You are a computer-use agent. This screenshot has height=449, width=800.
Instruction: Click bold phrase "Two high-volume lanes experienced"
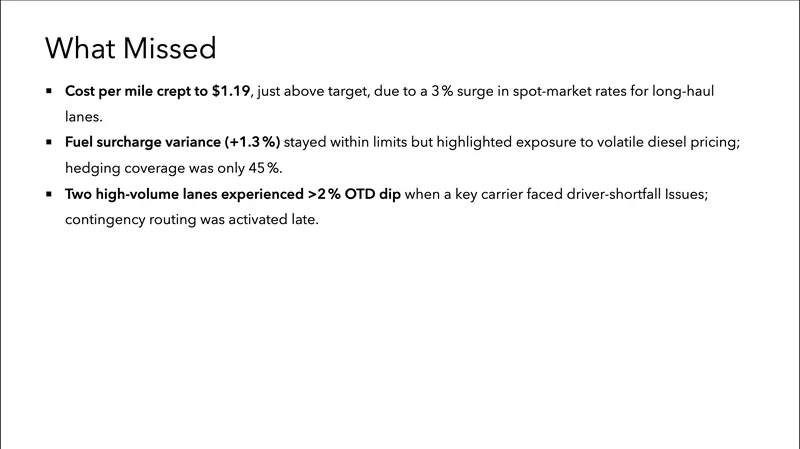click(183, 194)
